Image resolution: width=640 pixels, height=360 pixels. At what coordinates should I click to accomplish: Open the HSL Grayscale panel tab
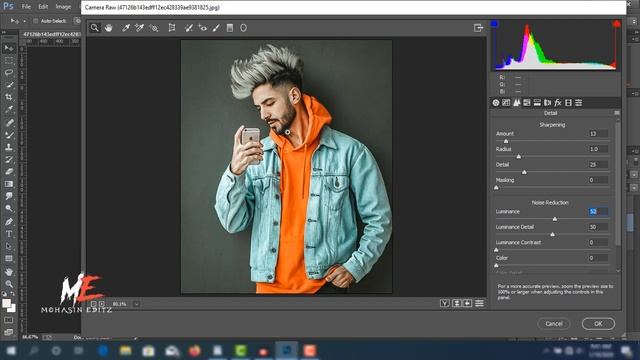527,102
